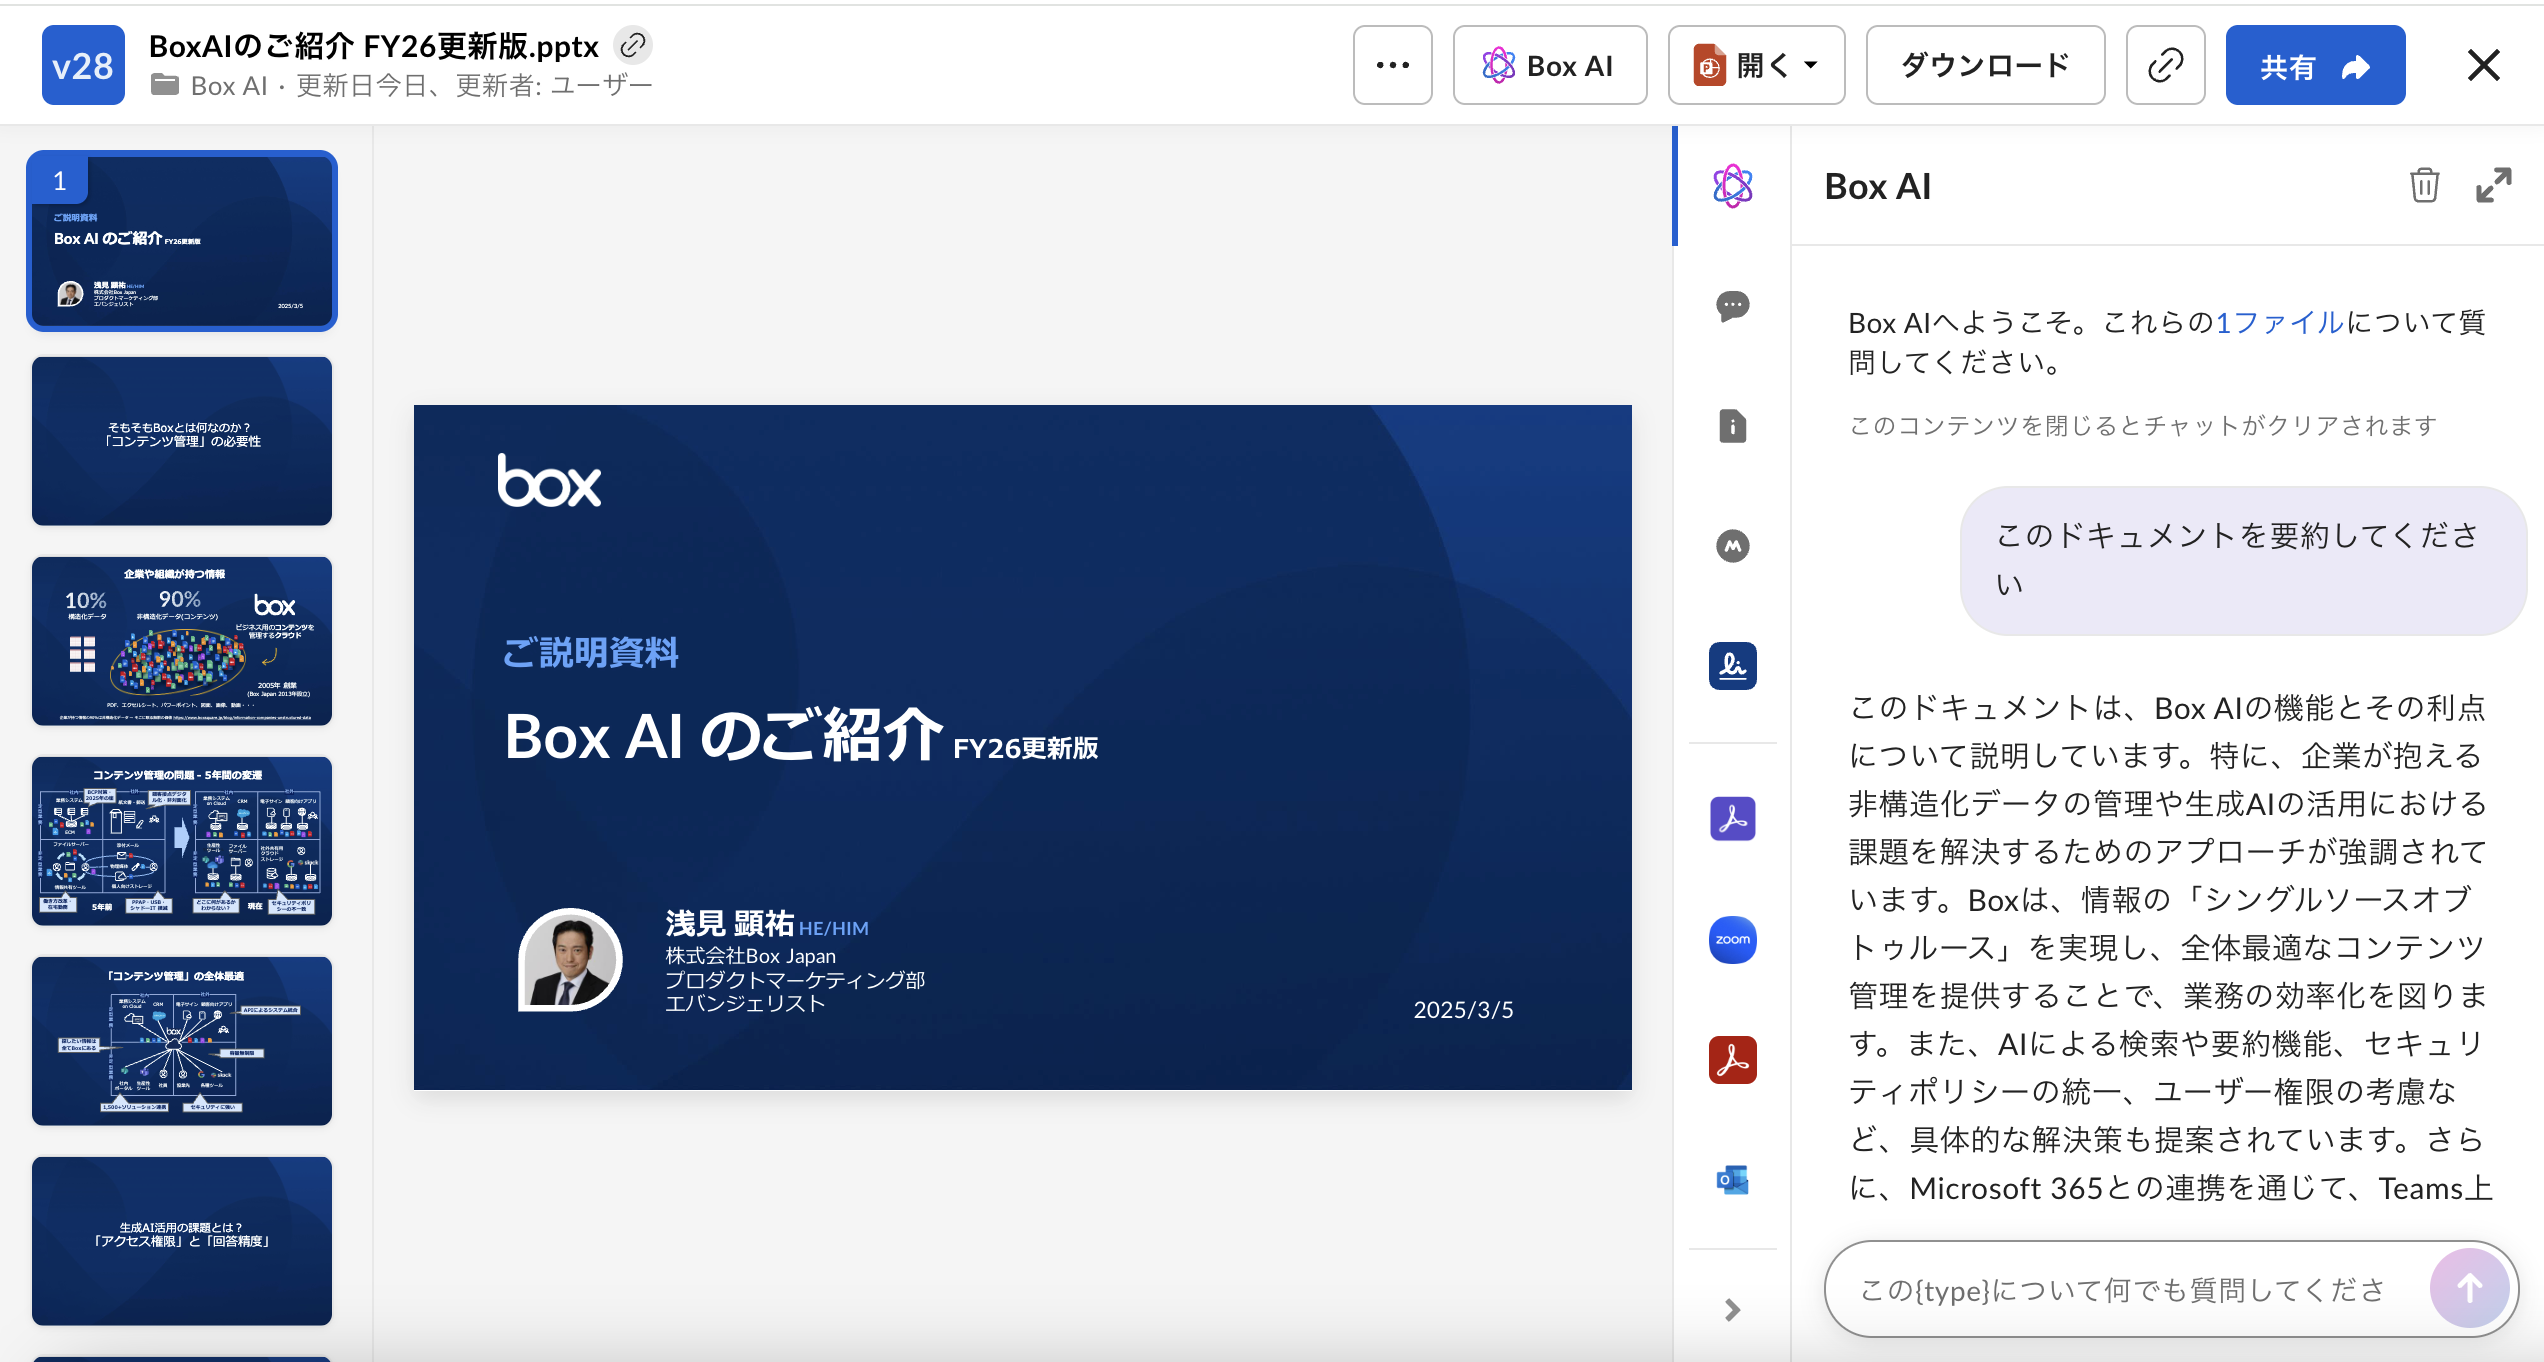Open the Box AI sidebar panel icon
The height and width of the screenshot is (1362, 2544).
1732,186
